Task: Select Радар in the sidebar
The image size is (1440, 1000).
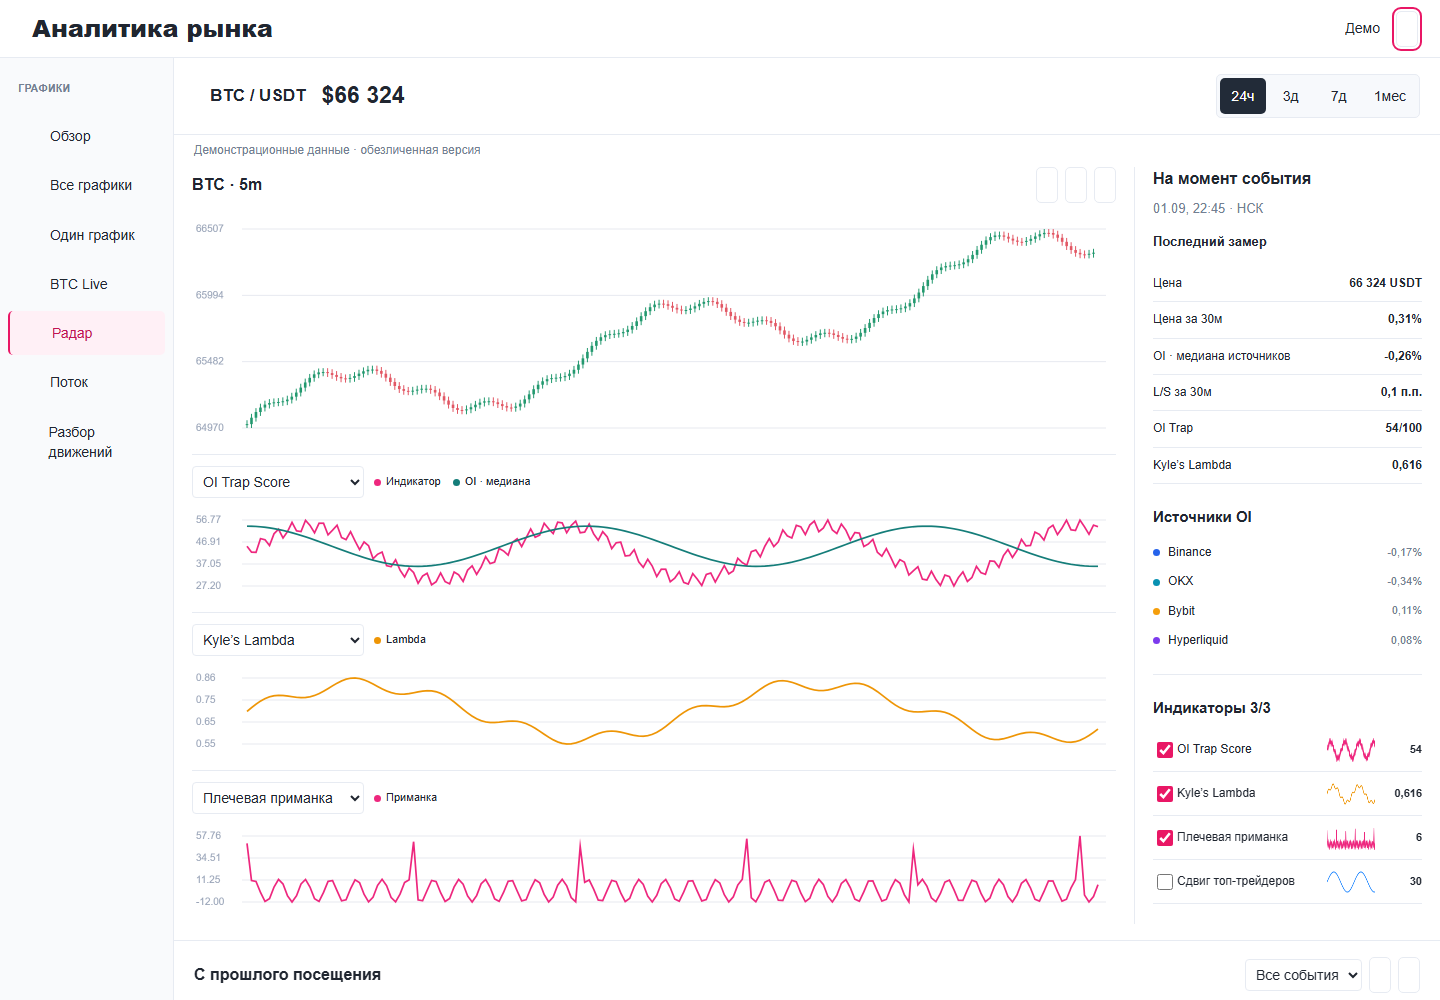Action: pos(87,333)
